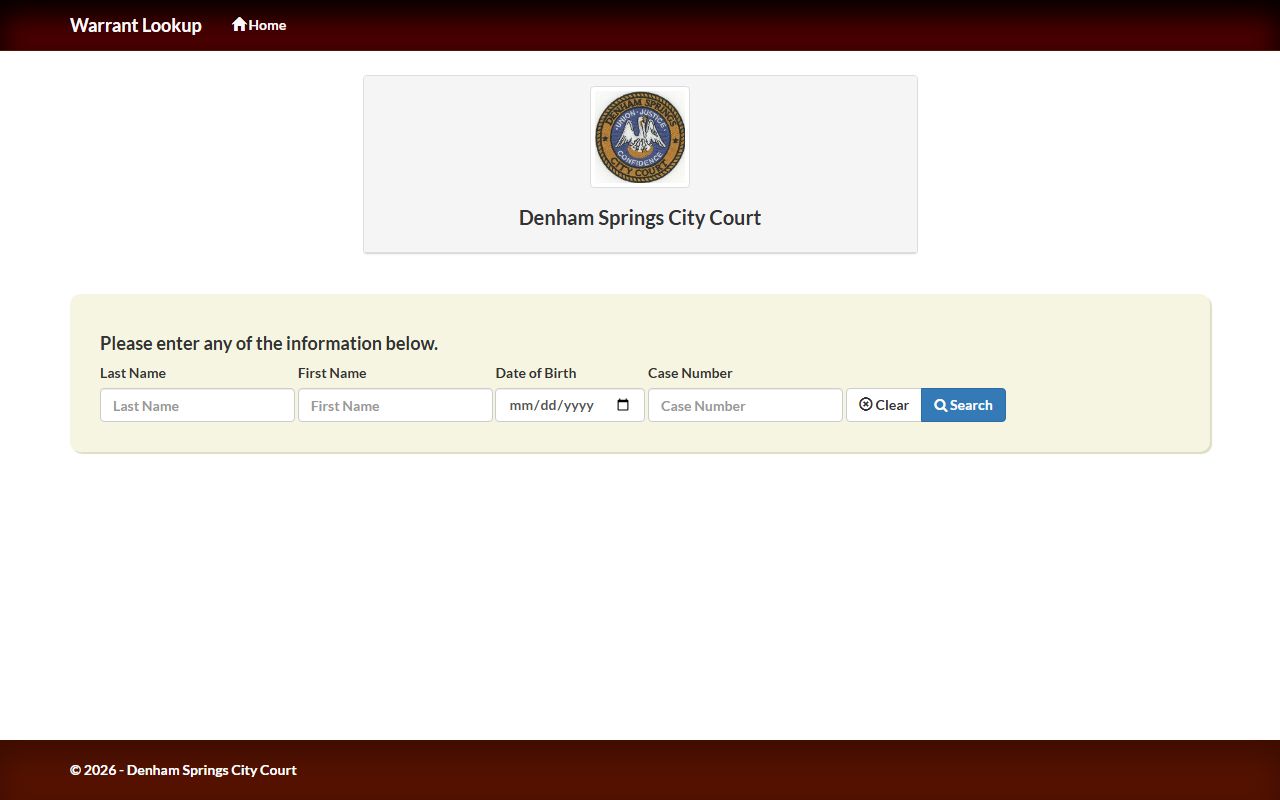Select the year segment of the date field
1280x800 pixels.
(x=578, y=405)
